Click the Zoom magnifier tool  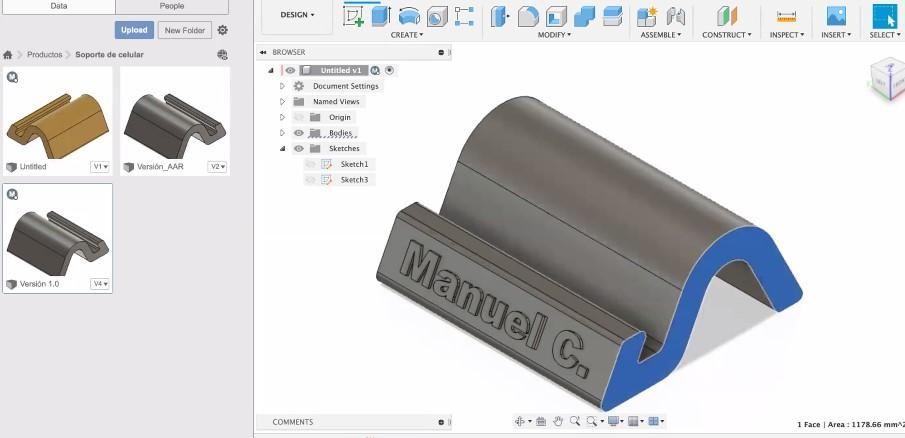point(575,421)
